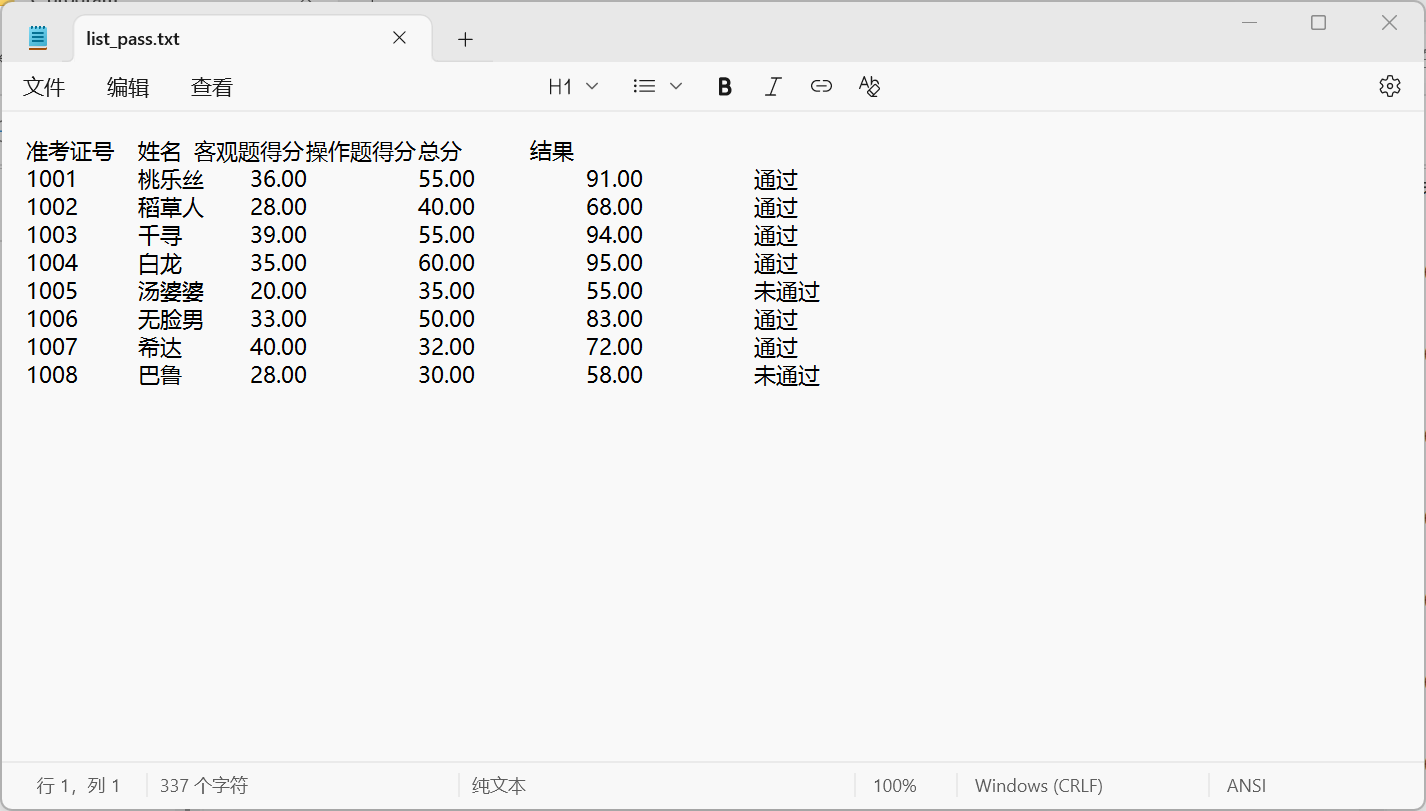Open the 查看 menu

tap(210, 87)
